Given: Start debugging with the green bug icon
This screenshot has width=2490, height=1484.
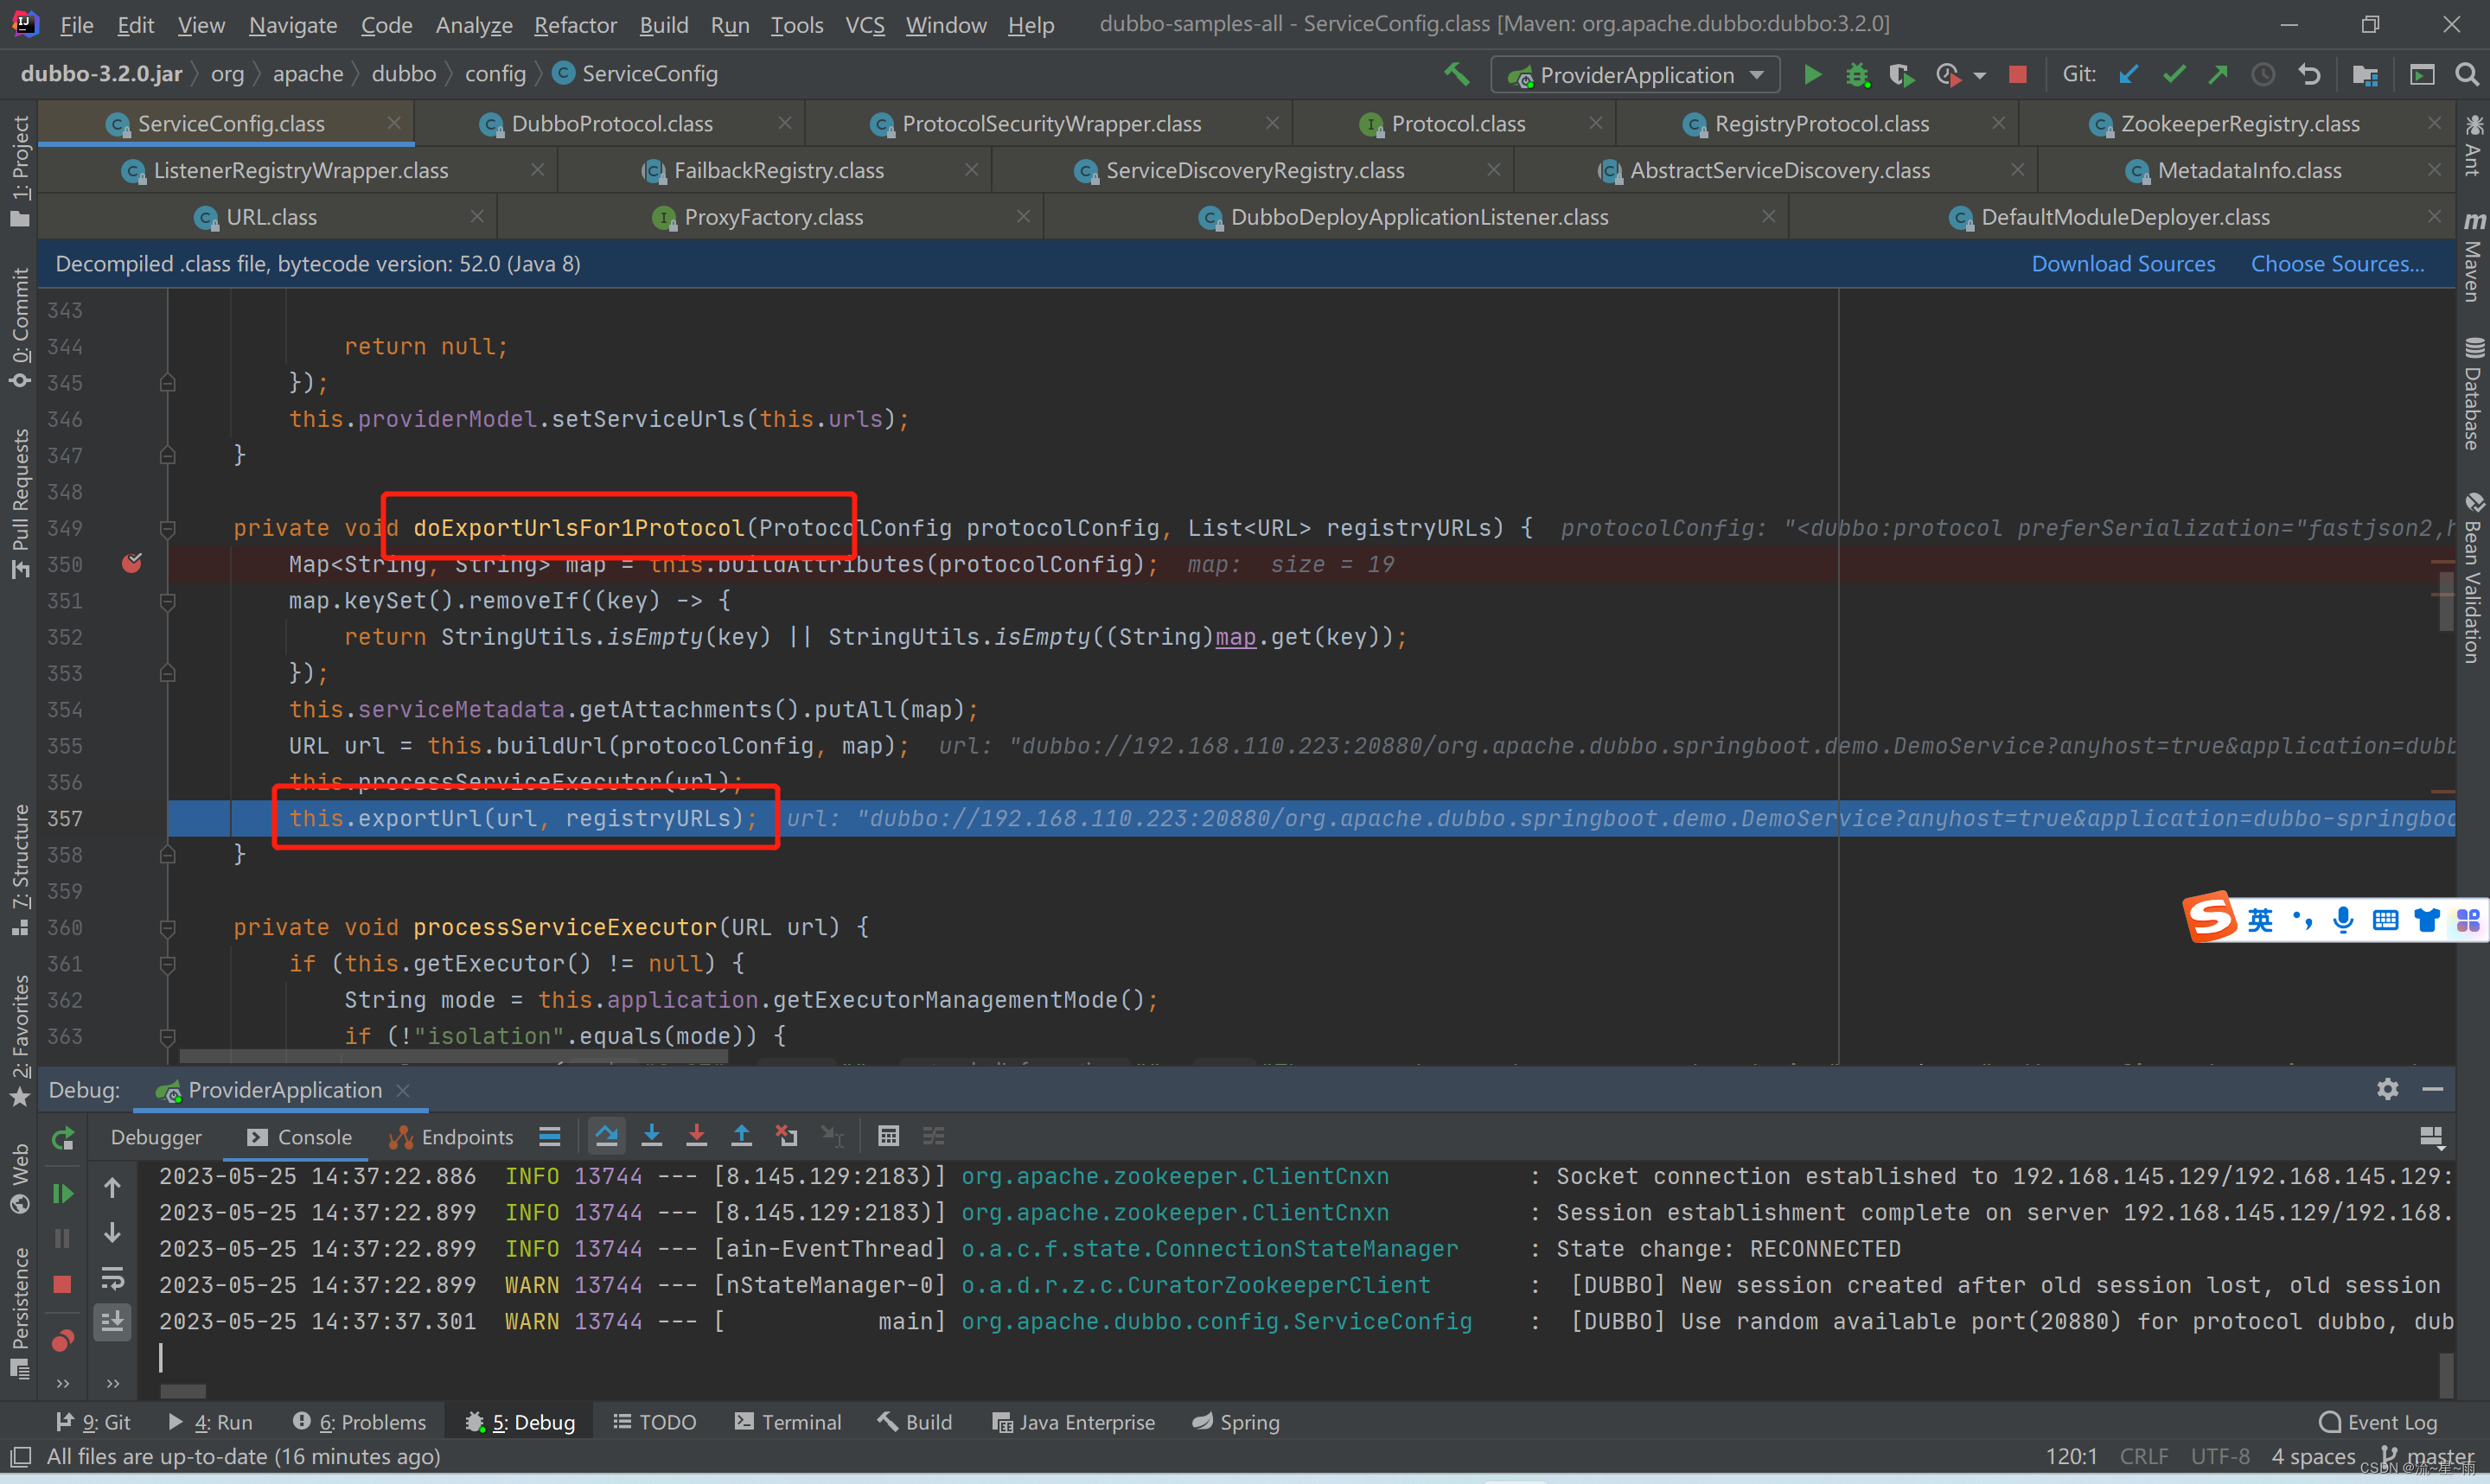Looking at the screenshot, I should click(1857, 75).
